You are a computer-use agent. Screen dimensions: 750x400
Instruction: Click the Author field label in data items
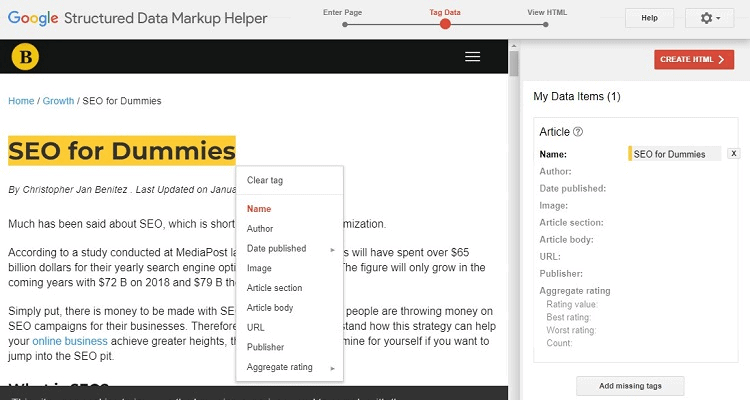[555, 171]
